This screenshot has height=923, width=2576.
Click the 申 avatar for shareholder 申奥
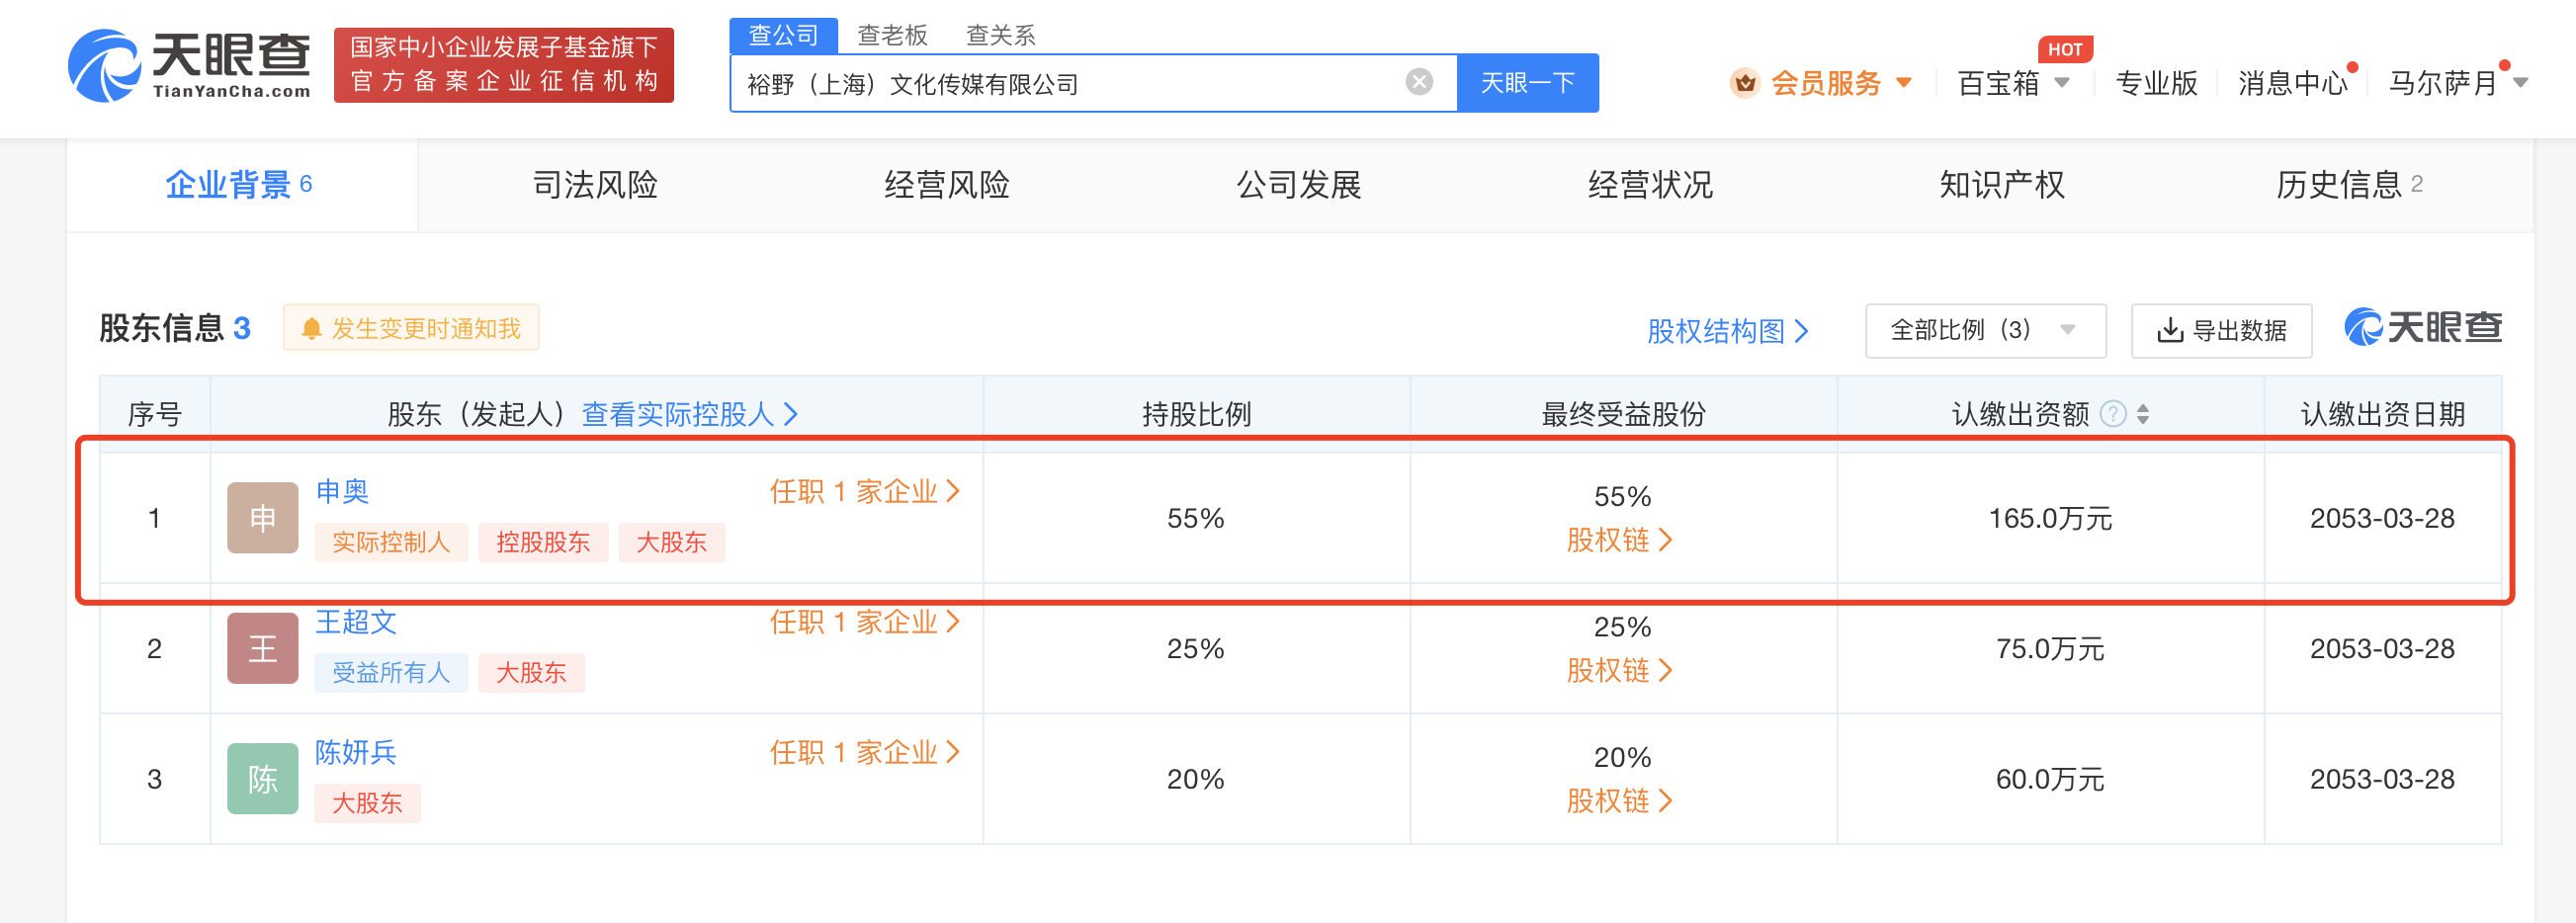coord(262,518)
